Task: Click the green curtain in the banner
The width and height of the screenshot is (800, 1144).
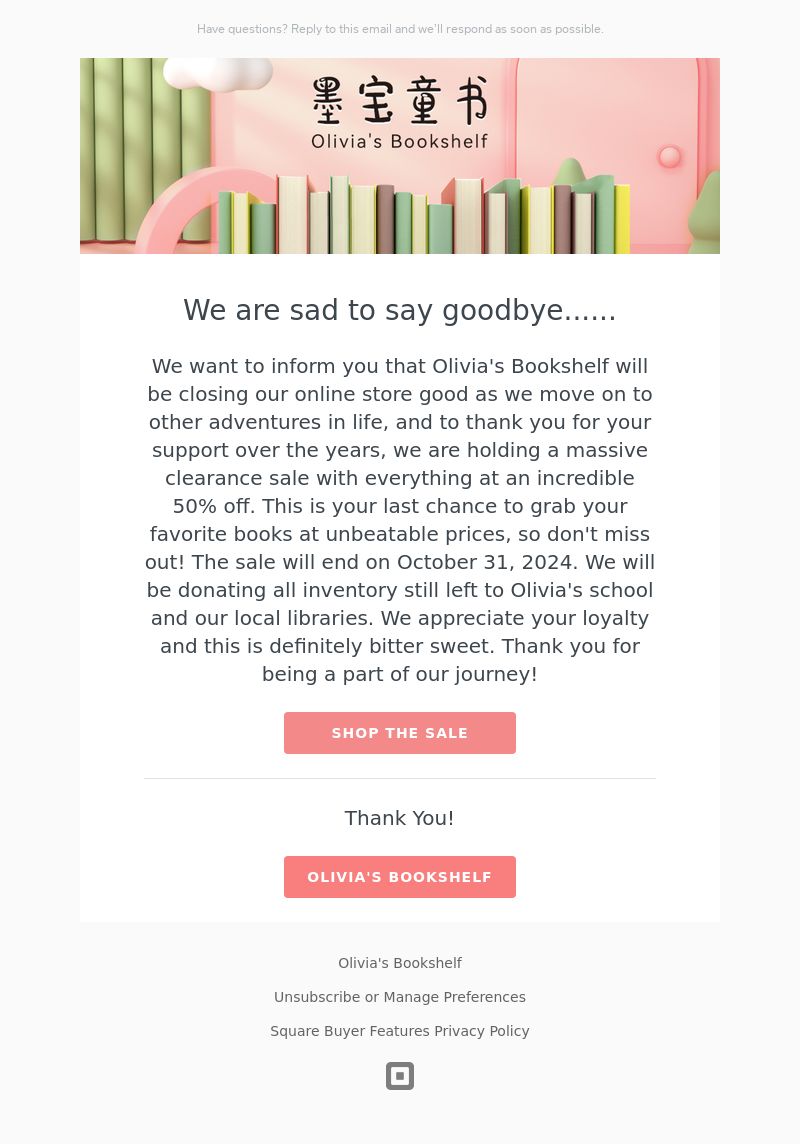Action: [x=144, y=150]
